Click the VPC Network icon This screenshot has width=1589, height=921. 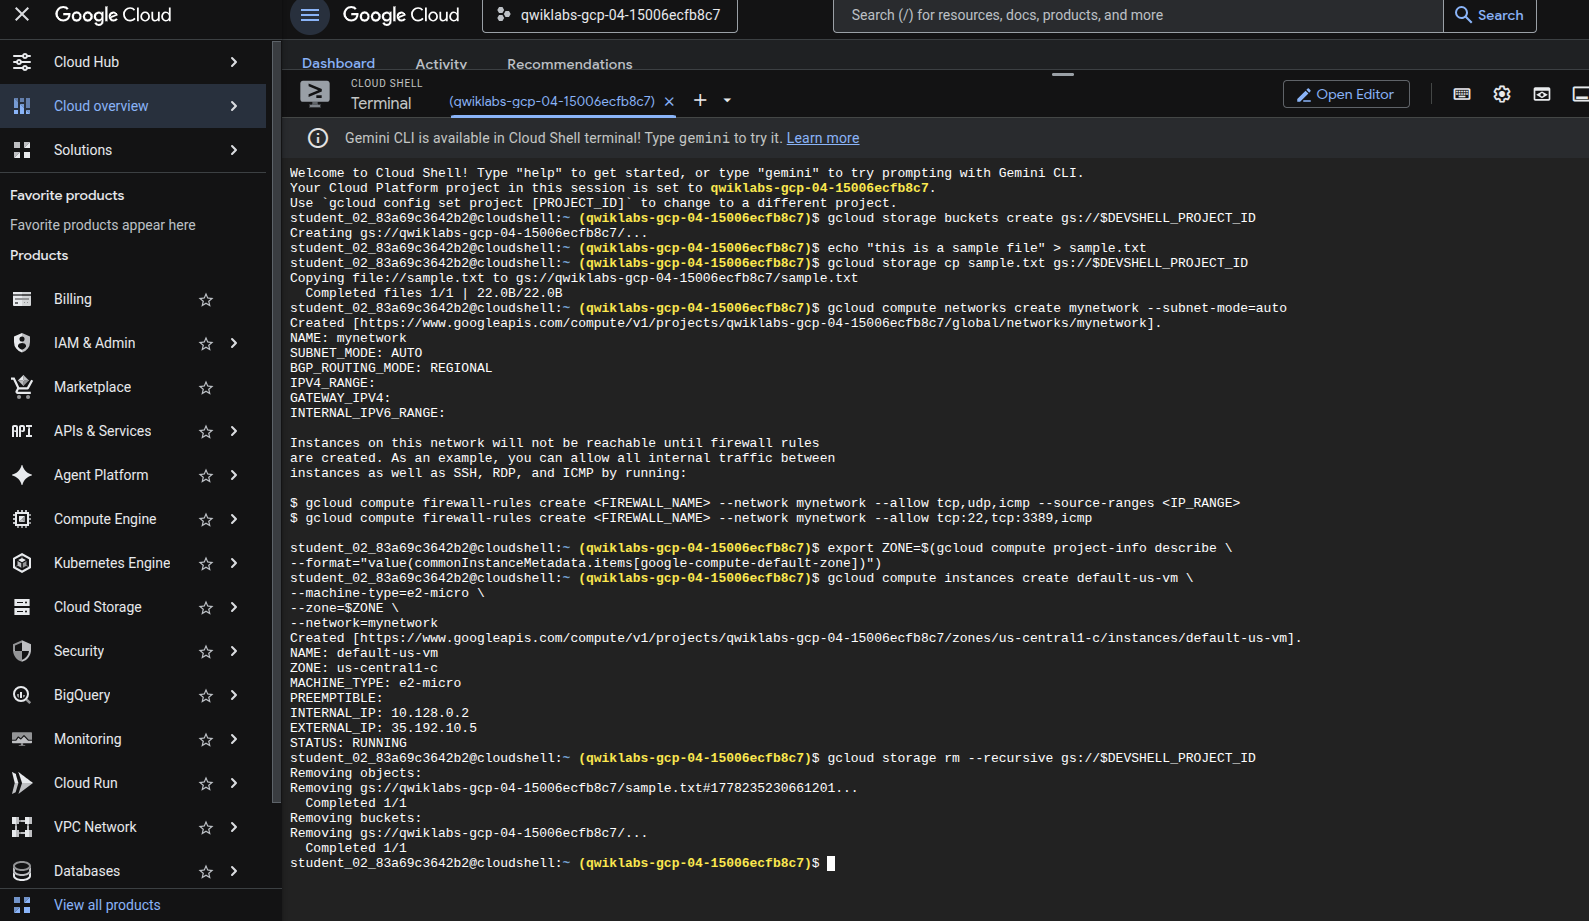pos(22,827)
